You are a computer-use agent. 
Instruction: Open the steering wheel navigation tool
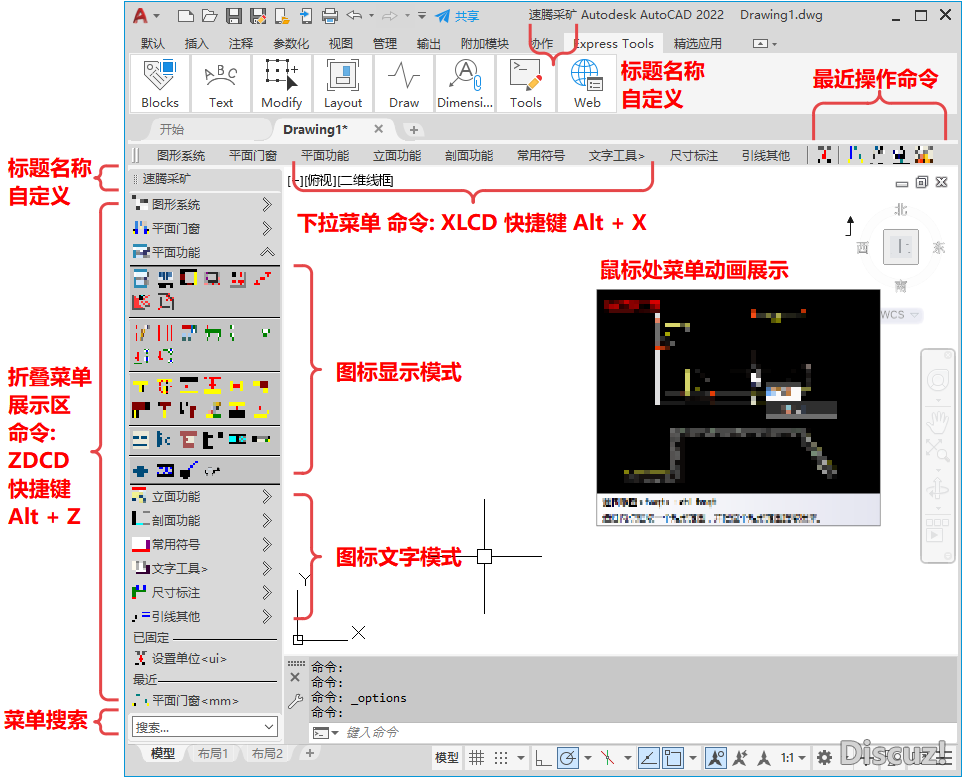(x=937, y=380)
